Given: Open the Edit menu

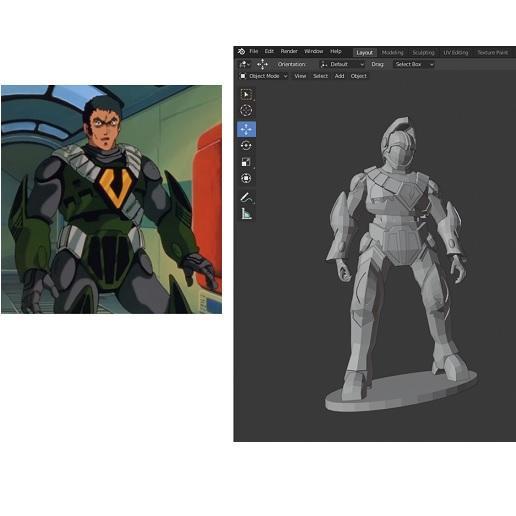Looking at the screenshot, I should (269, 51).
